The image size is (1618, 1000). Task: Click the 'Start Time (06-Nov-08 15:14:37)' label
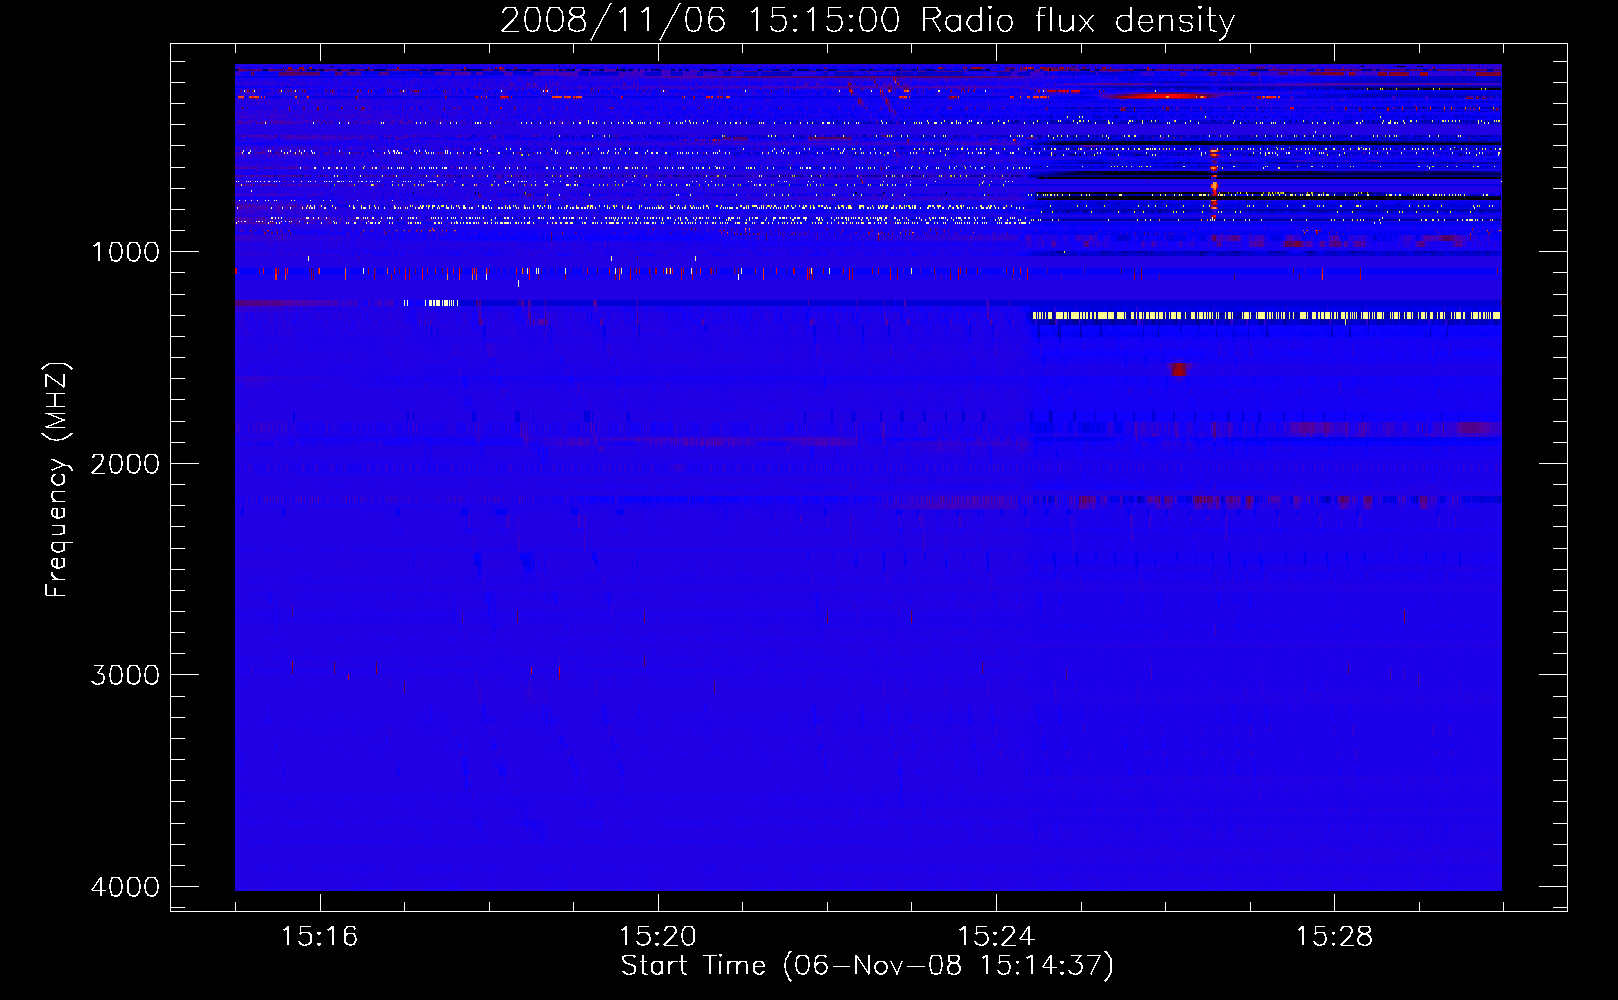pyautogui.click(x=867, y=966)
